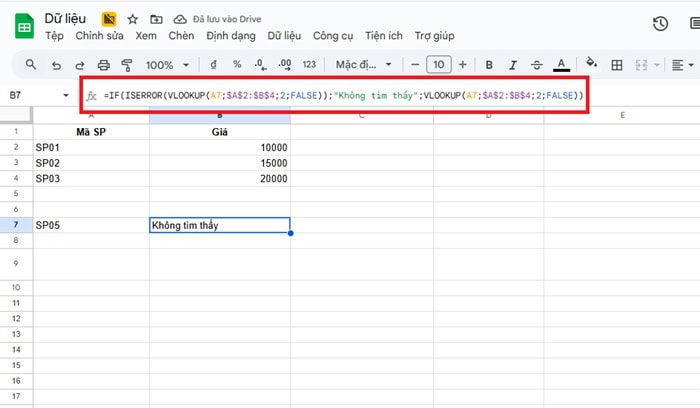This screenshot has width=700, height=408.
Task: Open the Name Box dropdown arrow
Action: click(x=67, y=96)
